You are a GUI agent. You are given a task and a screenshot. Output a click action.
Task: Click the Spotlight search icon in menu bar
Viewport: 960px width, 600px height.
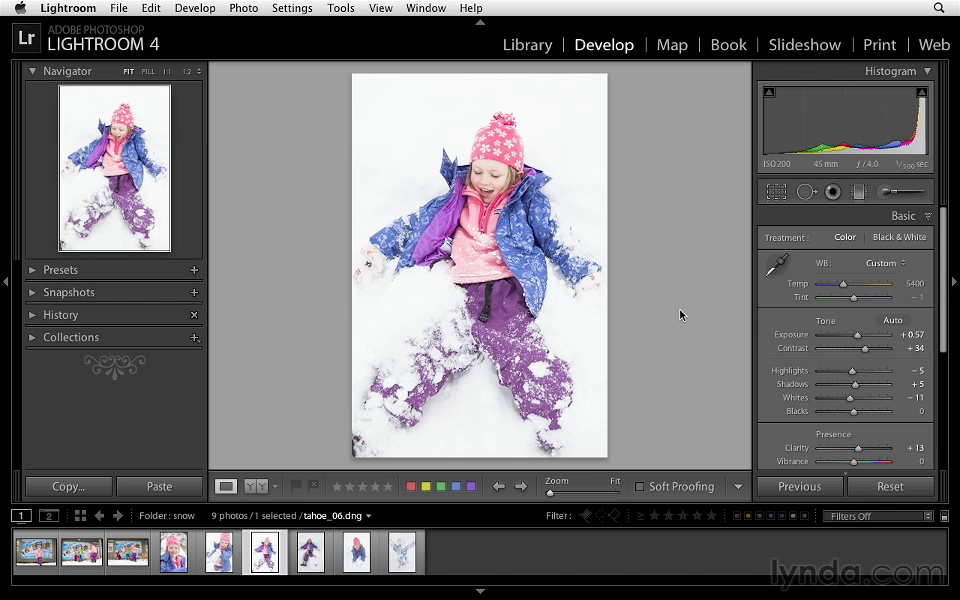940,8
